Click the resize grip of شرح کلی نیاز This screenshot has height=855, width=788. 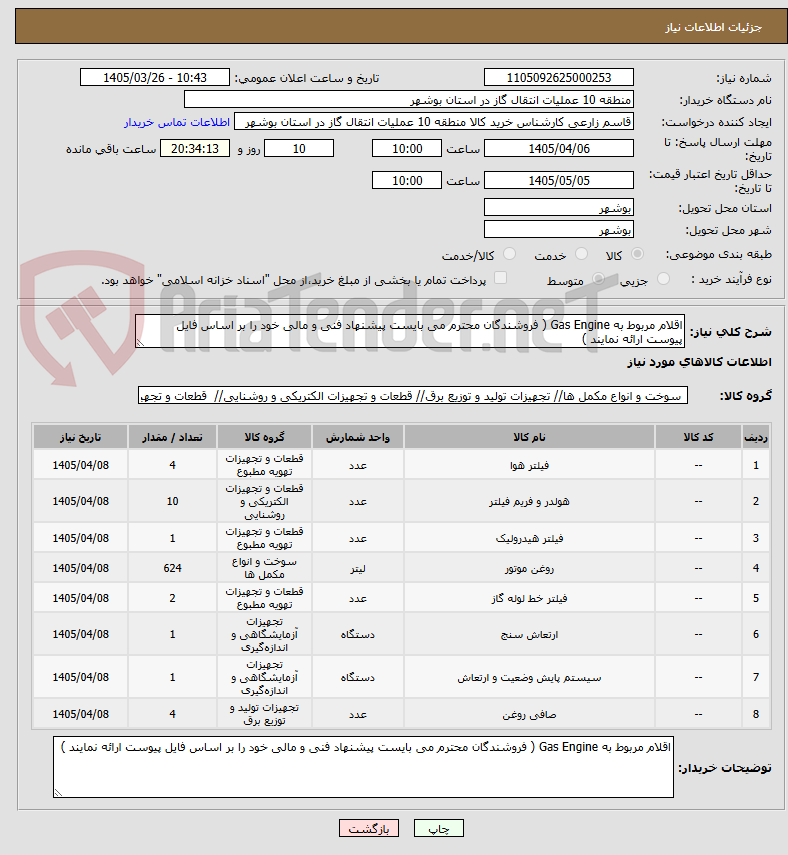140,343
